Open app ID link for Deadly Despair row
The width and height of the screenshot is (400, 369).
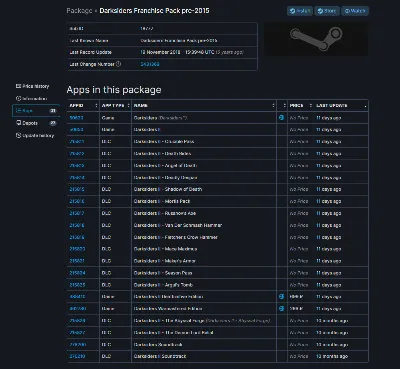pyautogui.click(x=77, y=178)
